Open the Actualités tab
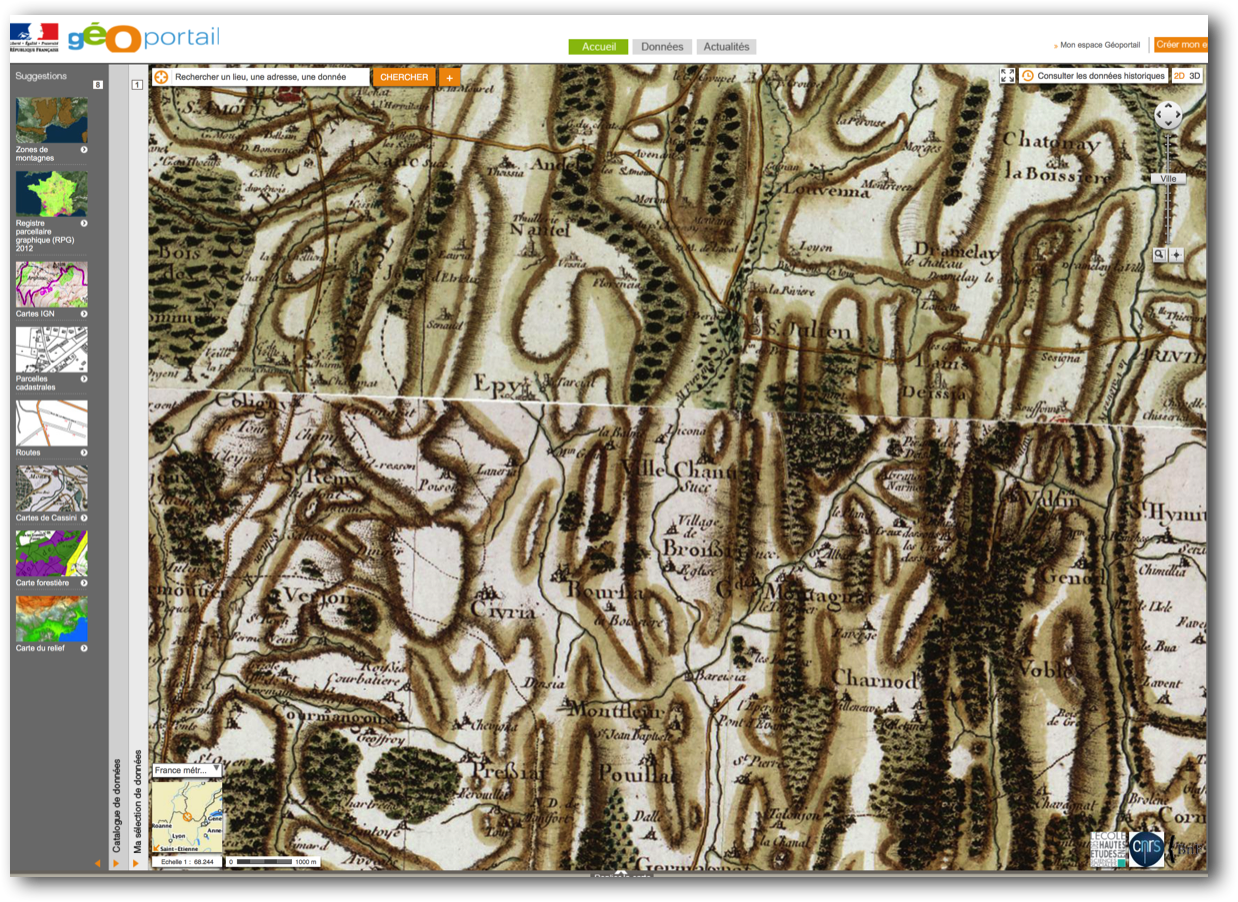Screen dimensions: 1238x902 [x=726, y=47]
